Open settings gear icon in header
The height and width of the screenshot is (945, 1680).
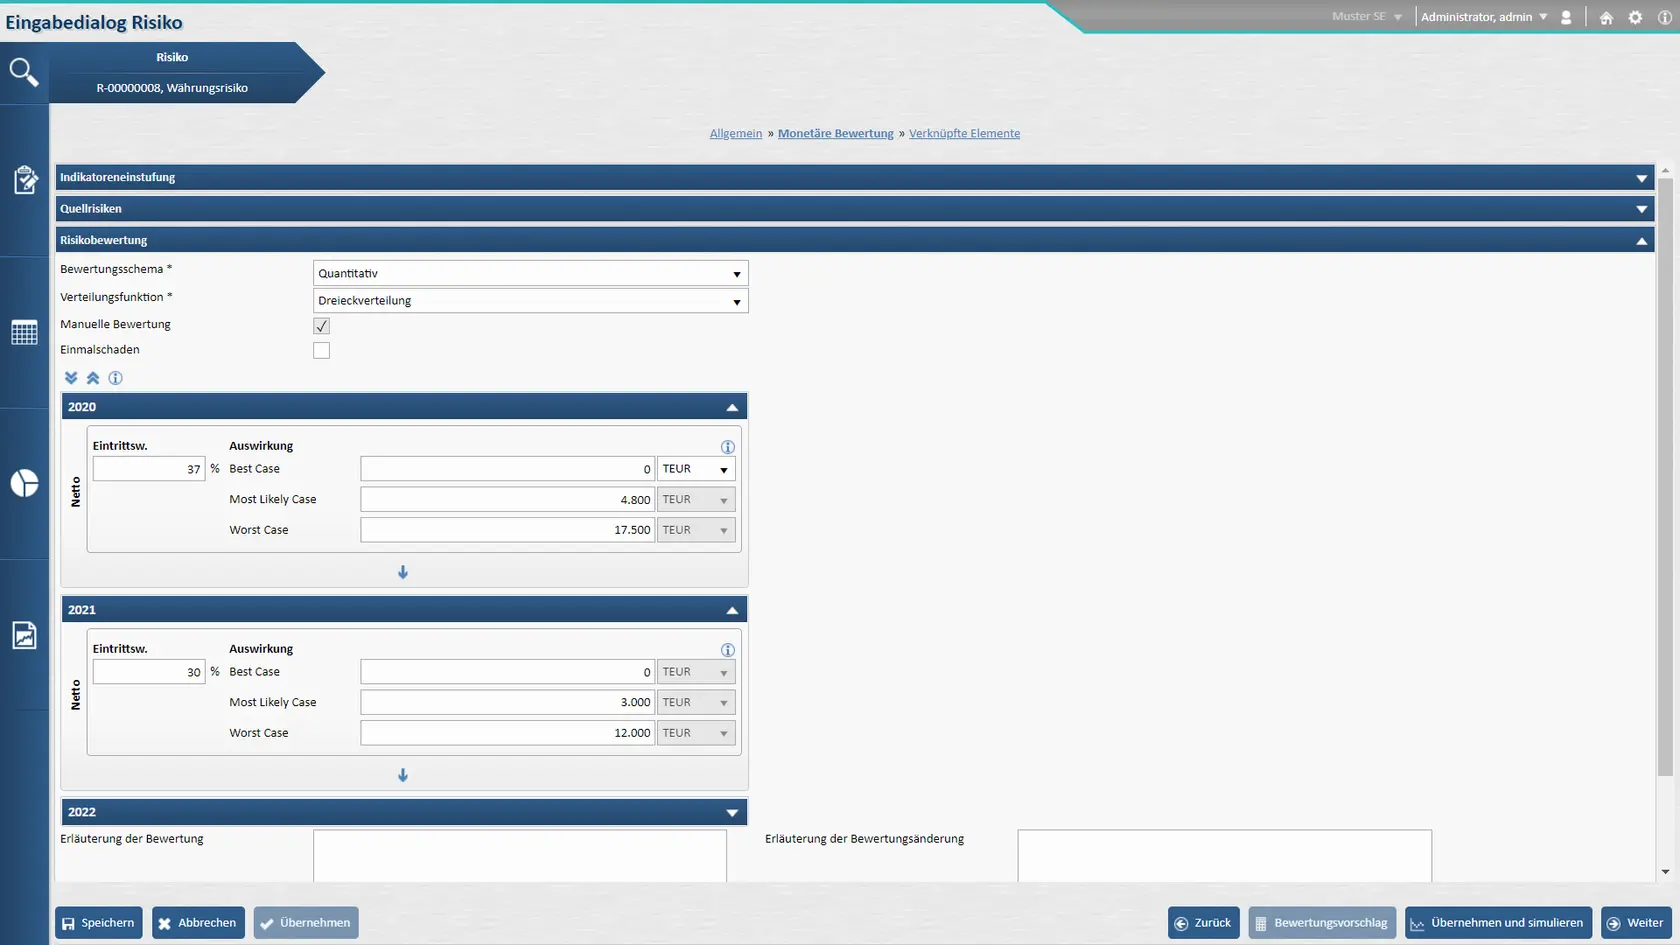[1635, 18]
